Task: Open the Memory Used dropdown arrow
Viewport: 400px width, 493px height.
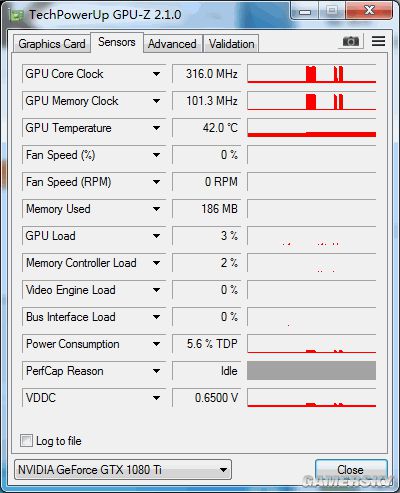Action: (x=156, y=209)
